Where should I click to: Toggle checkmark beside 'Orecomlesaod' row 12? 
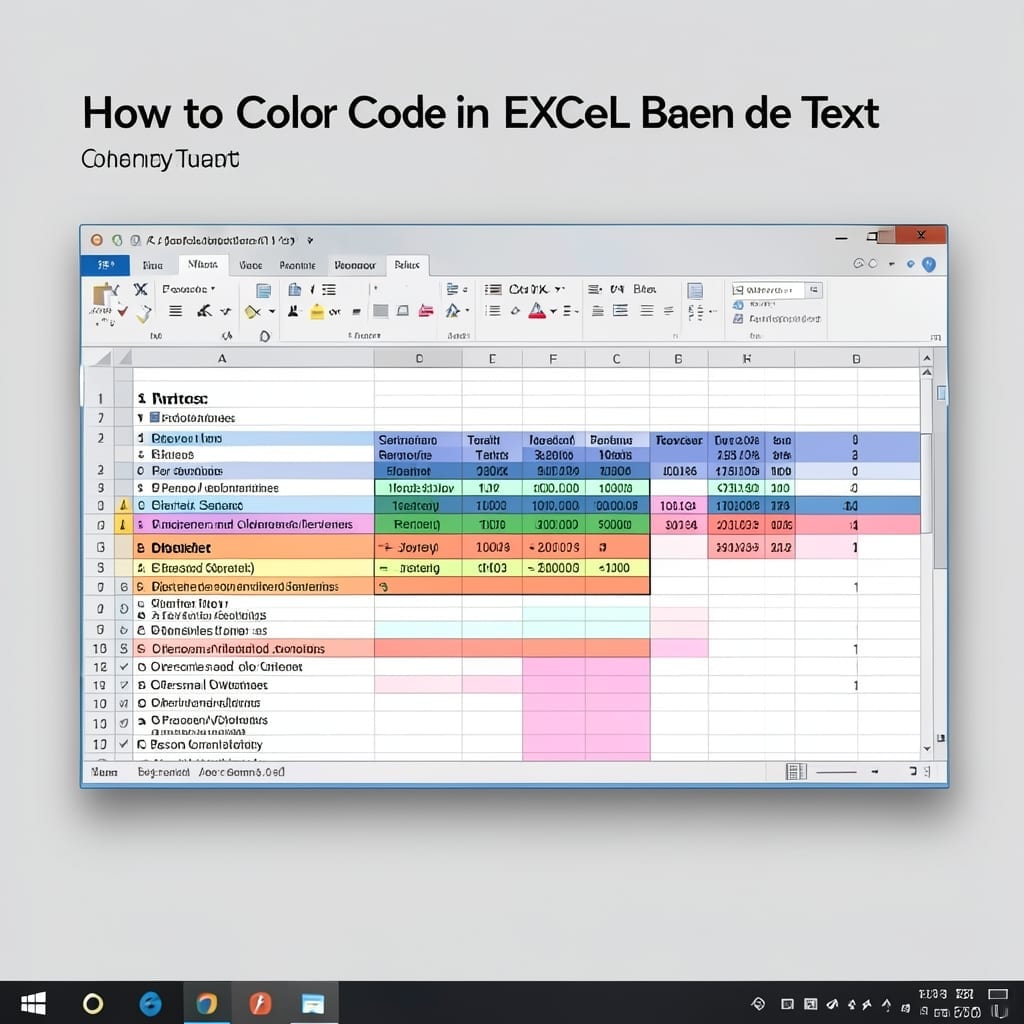tap(123, 667)
